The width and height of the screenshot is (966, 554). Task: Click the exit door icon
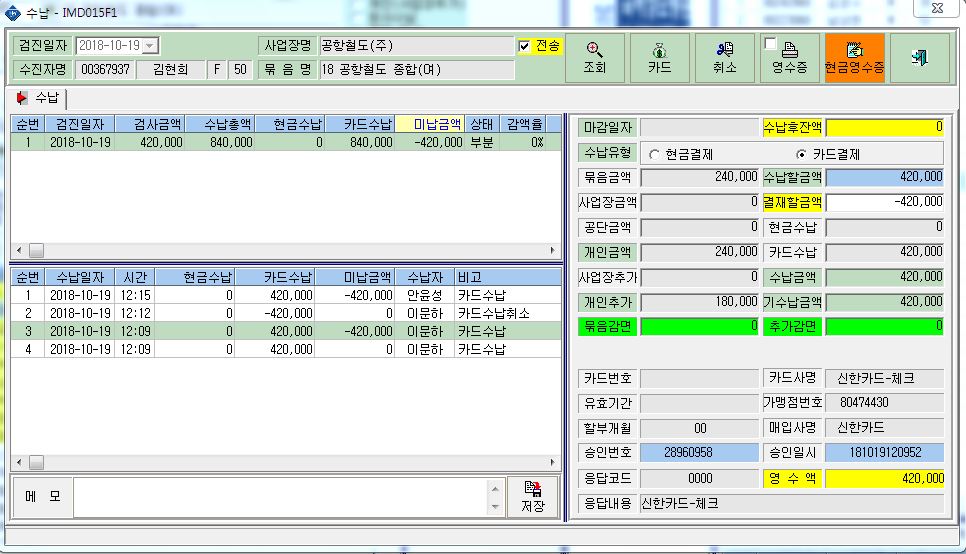point(920,58)
